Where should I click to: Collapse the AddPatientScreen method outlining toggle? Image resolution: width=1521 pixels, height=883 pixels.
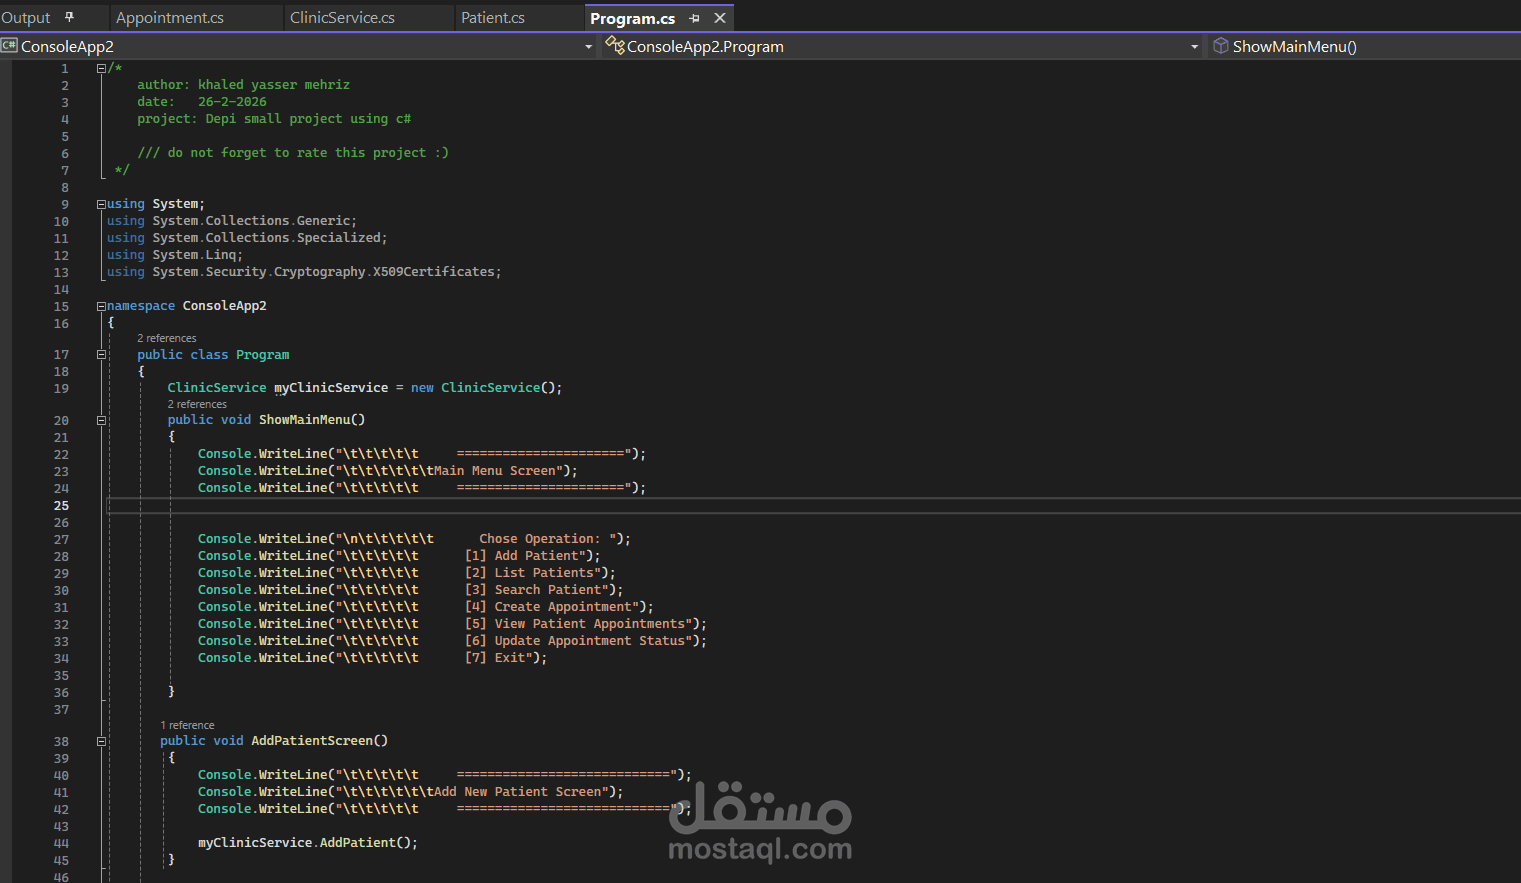pyautogui.click(x=101, y=741)
